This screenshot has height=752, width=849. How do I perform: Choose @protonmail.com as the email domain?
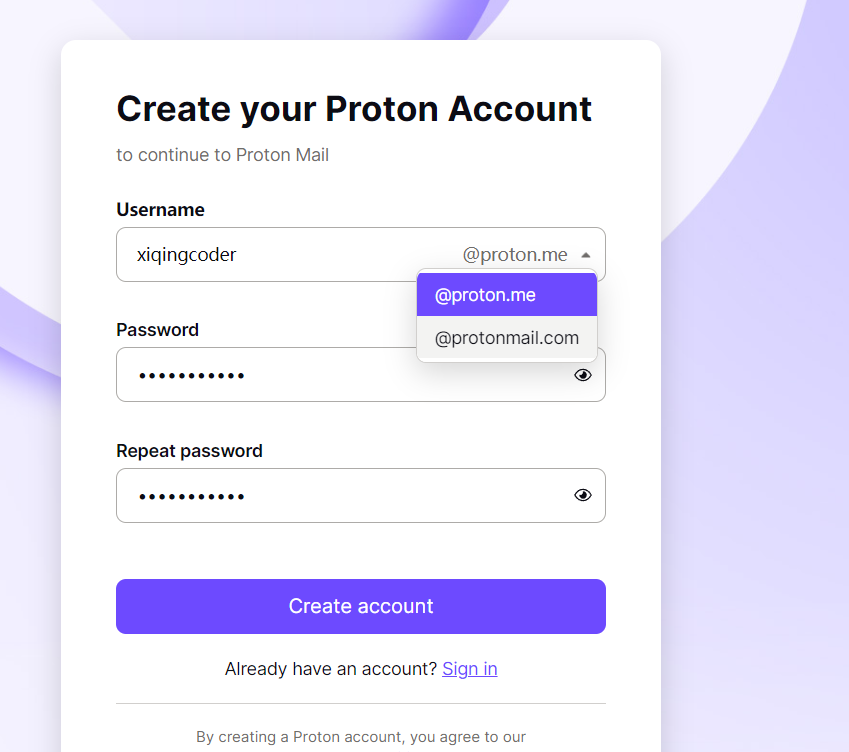(507, 337)
